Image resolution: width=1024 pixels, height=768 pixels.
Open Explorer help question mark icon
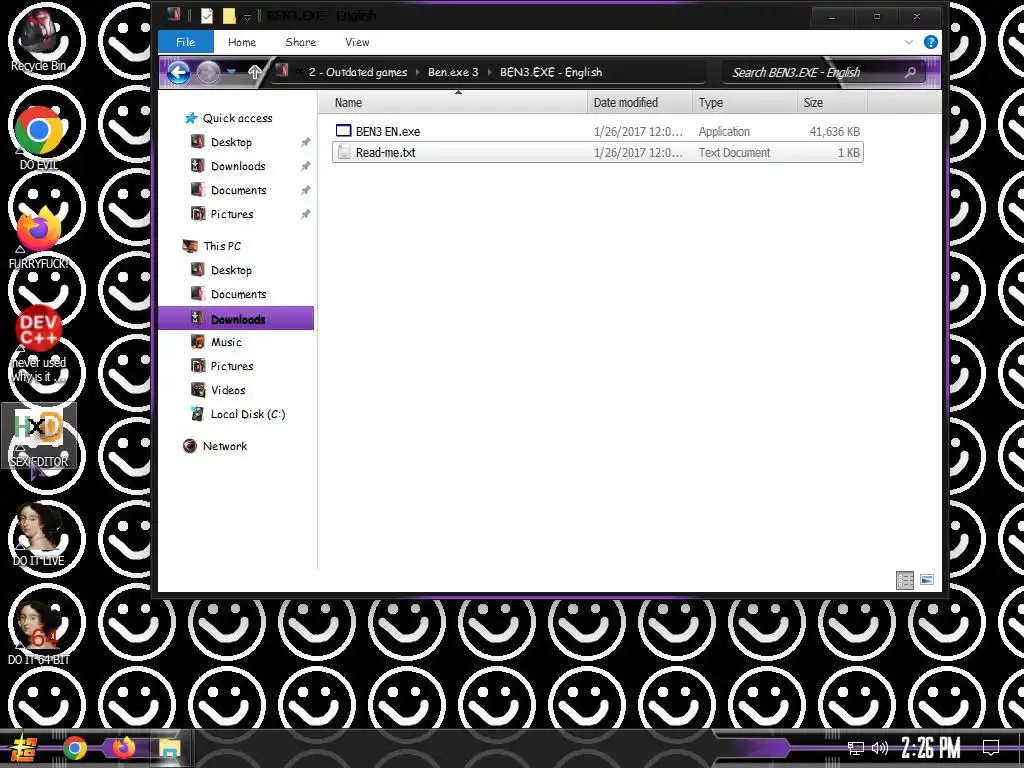tap(931, 42)
